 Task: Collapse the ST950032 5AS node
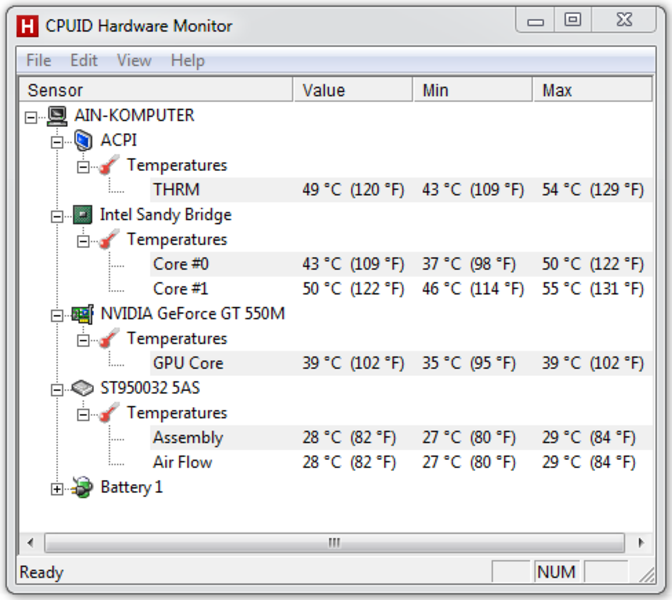point(57,390)
